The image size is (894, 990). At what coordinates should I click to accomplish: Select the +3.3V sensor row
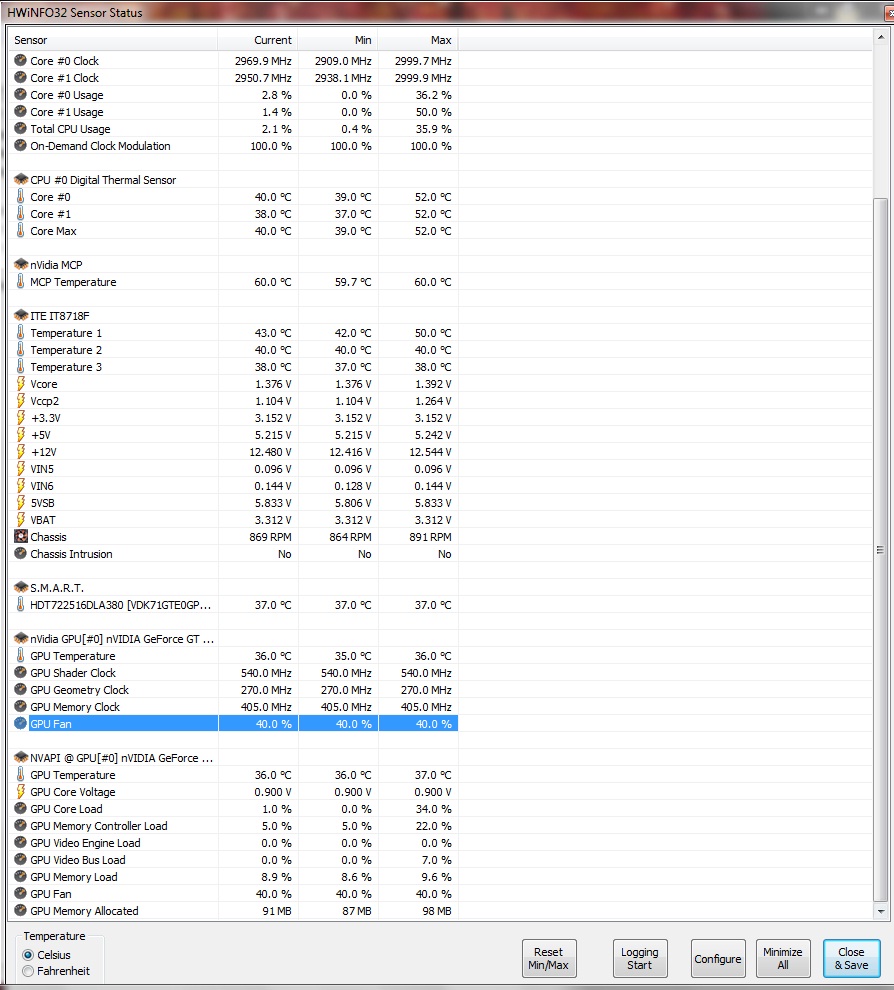click(x=234, y=418)
